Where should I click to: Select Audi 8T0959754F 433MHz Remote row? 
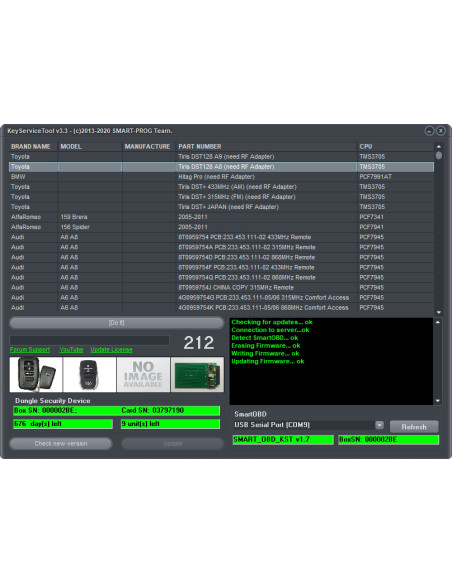coord(222,267)
